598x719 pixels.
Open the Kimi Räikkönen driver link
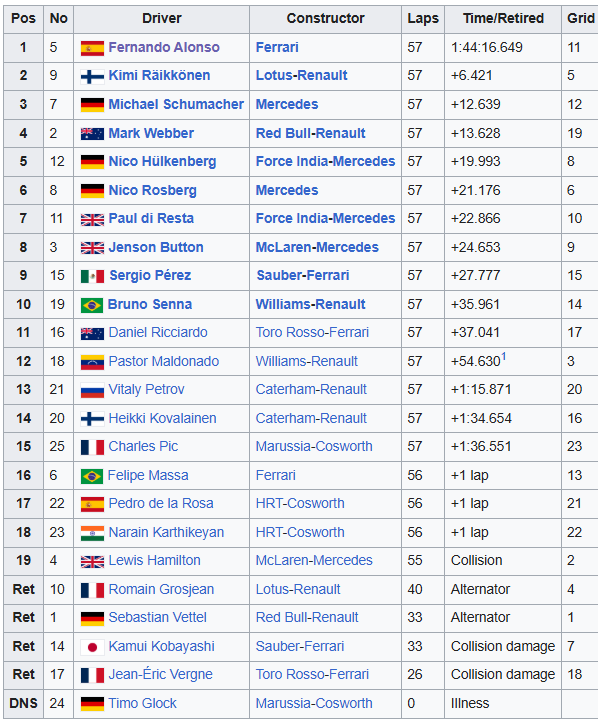pyautogui.click(x=159, y=75)
